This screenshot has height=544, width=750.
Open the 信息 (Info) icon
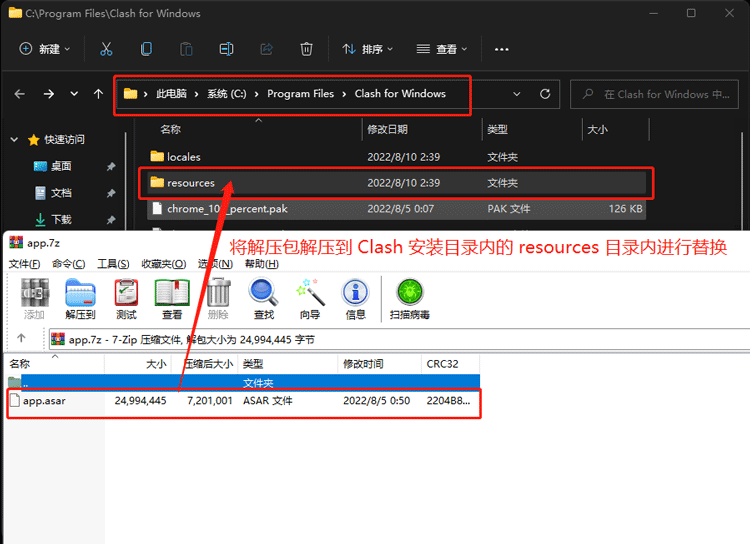[355, 298]
